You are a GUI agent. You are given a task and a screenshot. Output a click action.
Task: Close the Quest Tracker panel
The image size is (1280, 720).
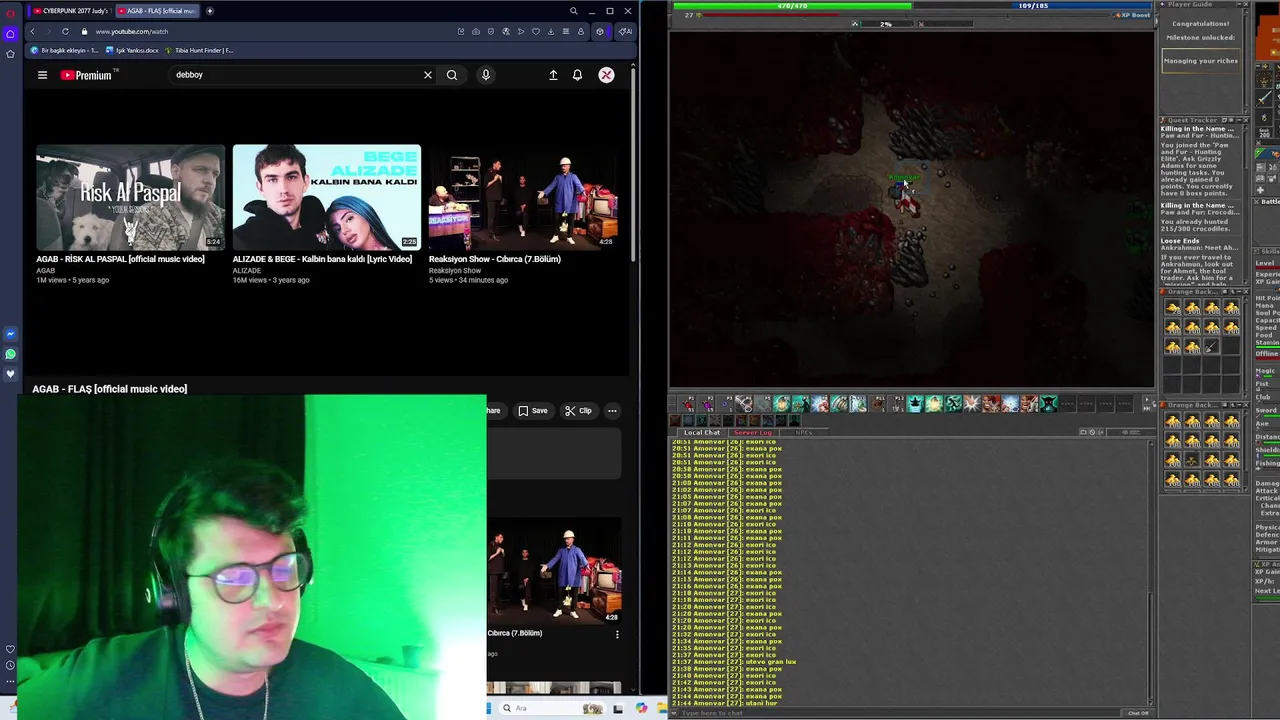click(x=1245, y=120)
